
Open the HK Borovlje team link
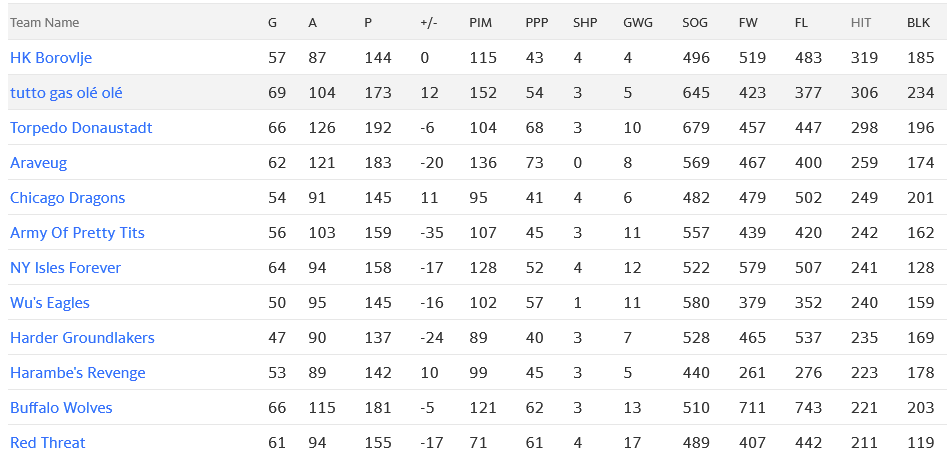[51, 58]
